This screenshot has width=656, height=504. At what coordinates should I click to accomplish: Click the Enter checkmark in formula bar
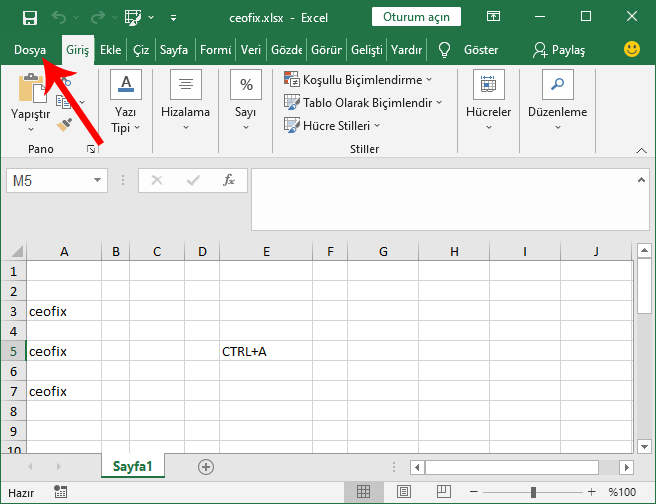point(193,180)
